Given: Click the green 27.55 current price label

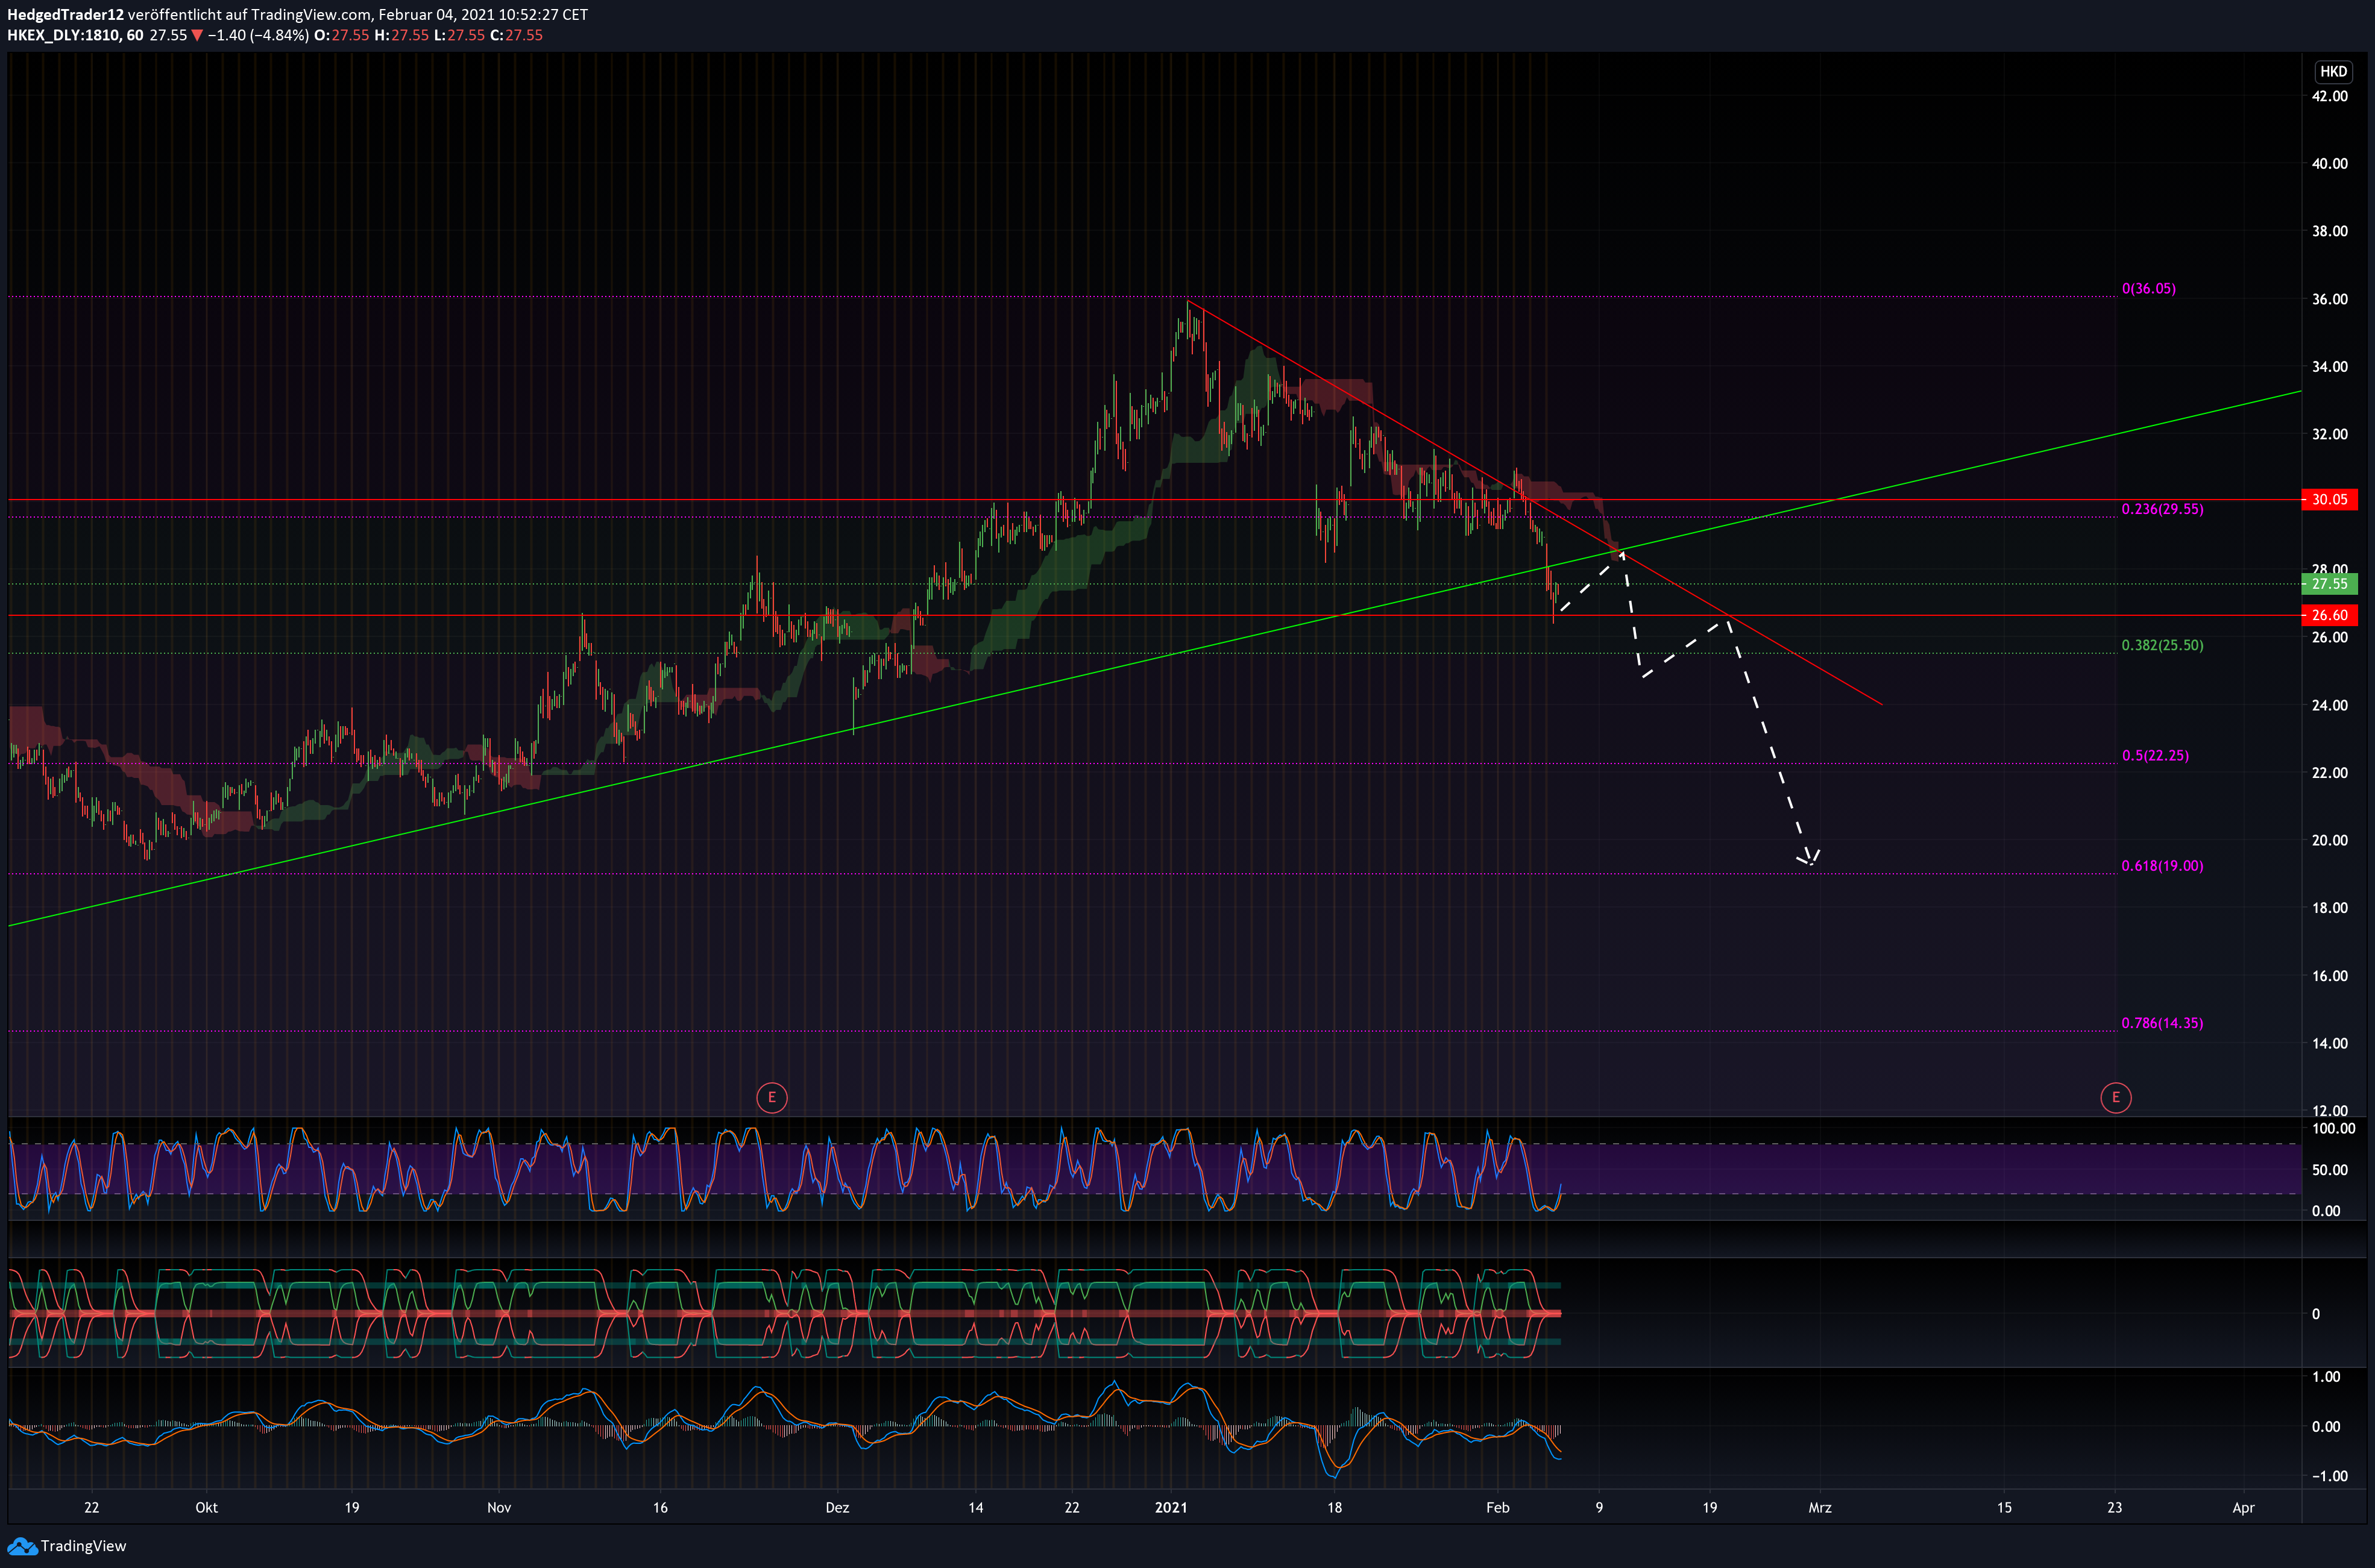Looking at the screenshot, I should point(2329,584).
